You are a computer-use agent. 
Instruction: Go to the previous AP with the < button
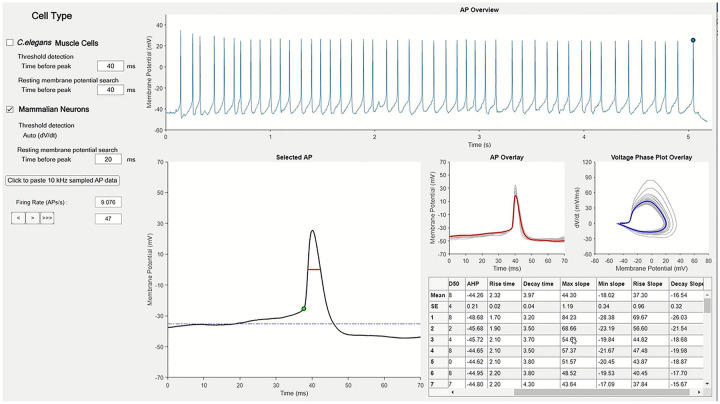coord(18,218)
